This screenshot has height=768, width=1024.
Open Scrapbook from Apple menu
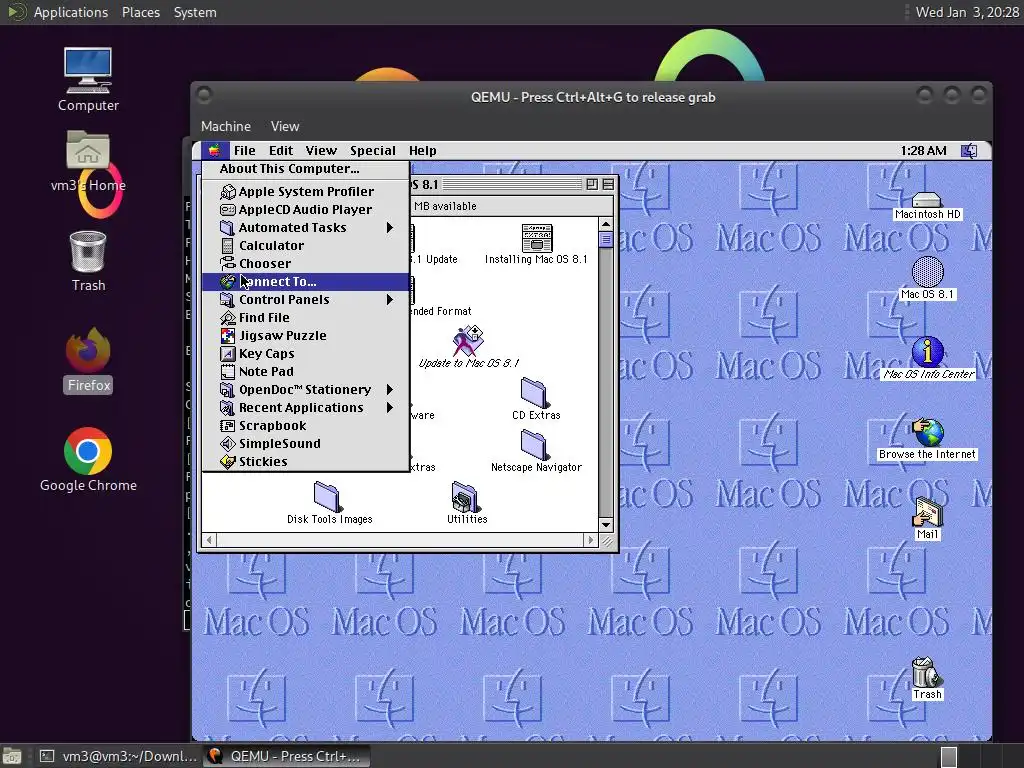pyautogui.click(x=305, y=426)
